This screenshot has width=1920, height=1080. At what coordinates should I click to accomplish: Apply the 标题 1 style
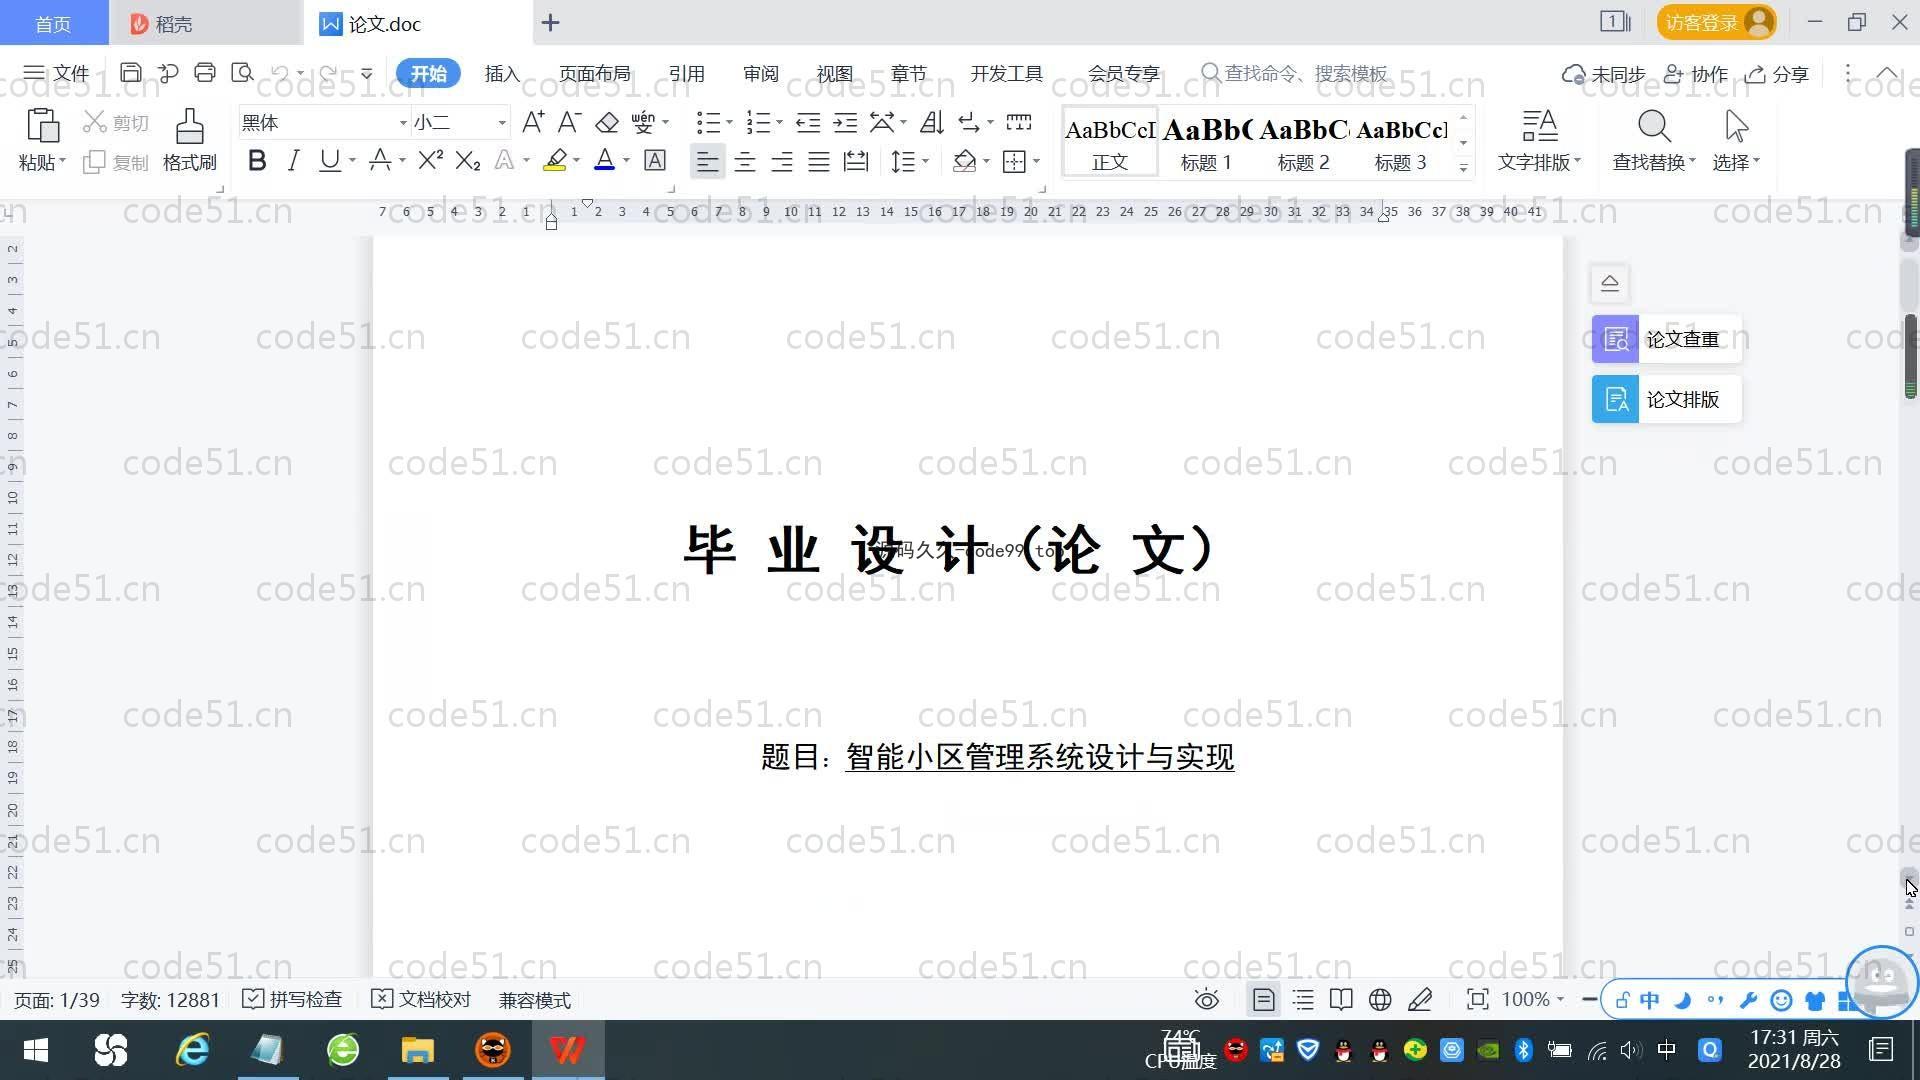[1206, 142]
